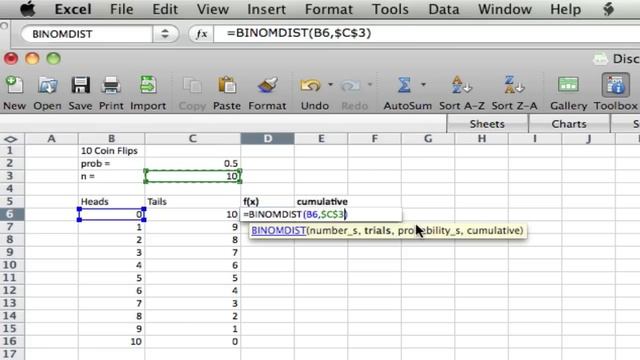Viewport: 640px width, 360px height.
Task: Click the select-all corner of the sheet
Action: point(11,139)
